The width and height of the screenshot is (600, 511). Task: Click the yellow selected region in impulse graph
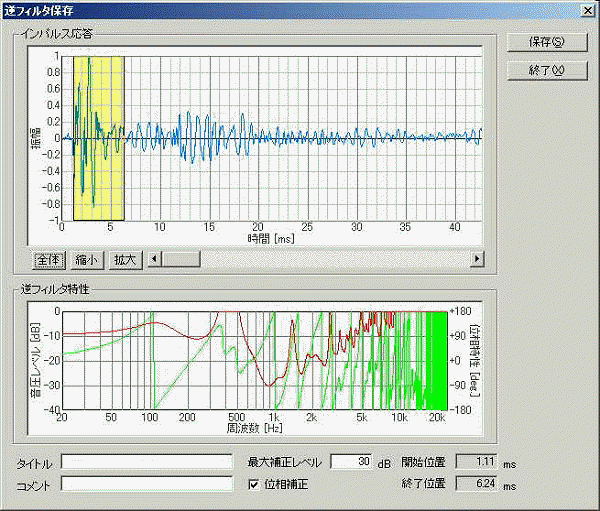click(99, 138)
